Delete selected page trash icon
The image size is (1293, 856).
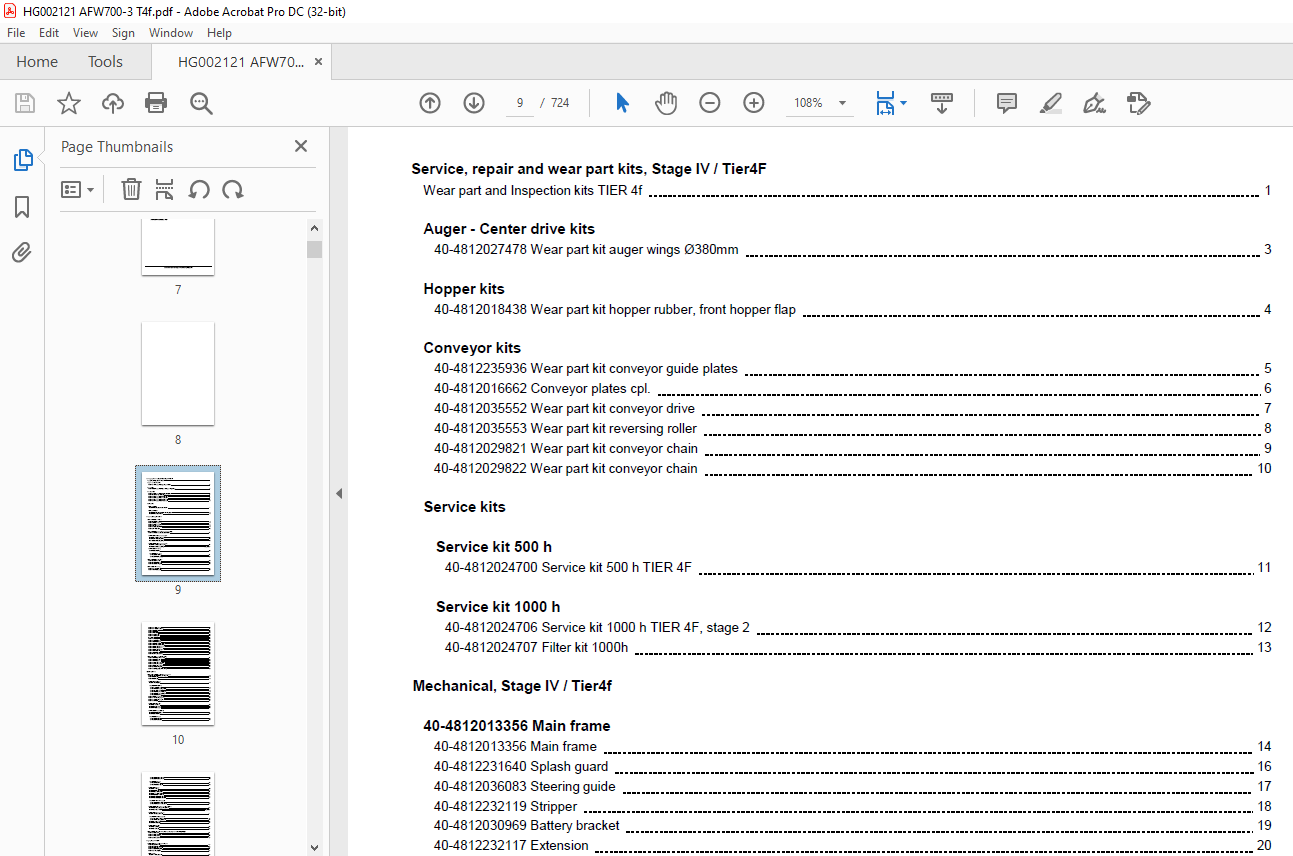131,189
